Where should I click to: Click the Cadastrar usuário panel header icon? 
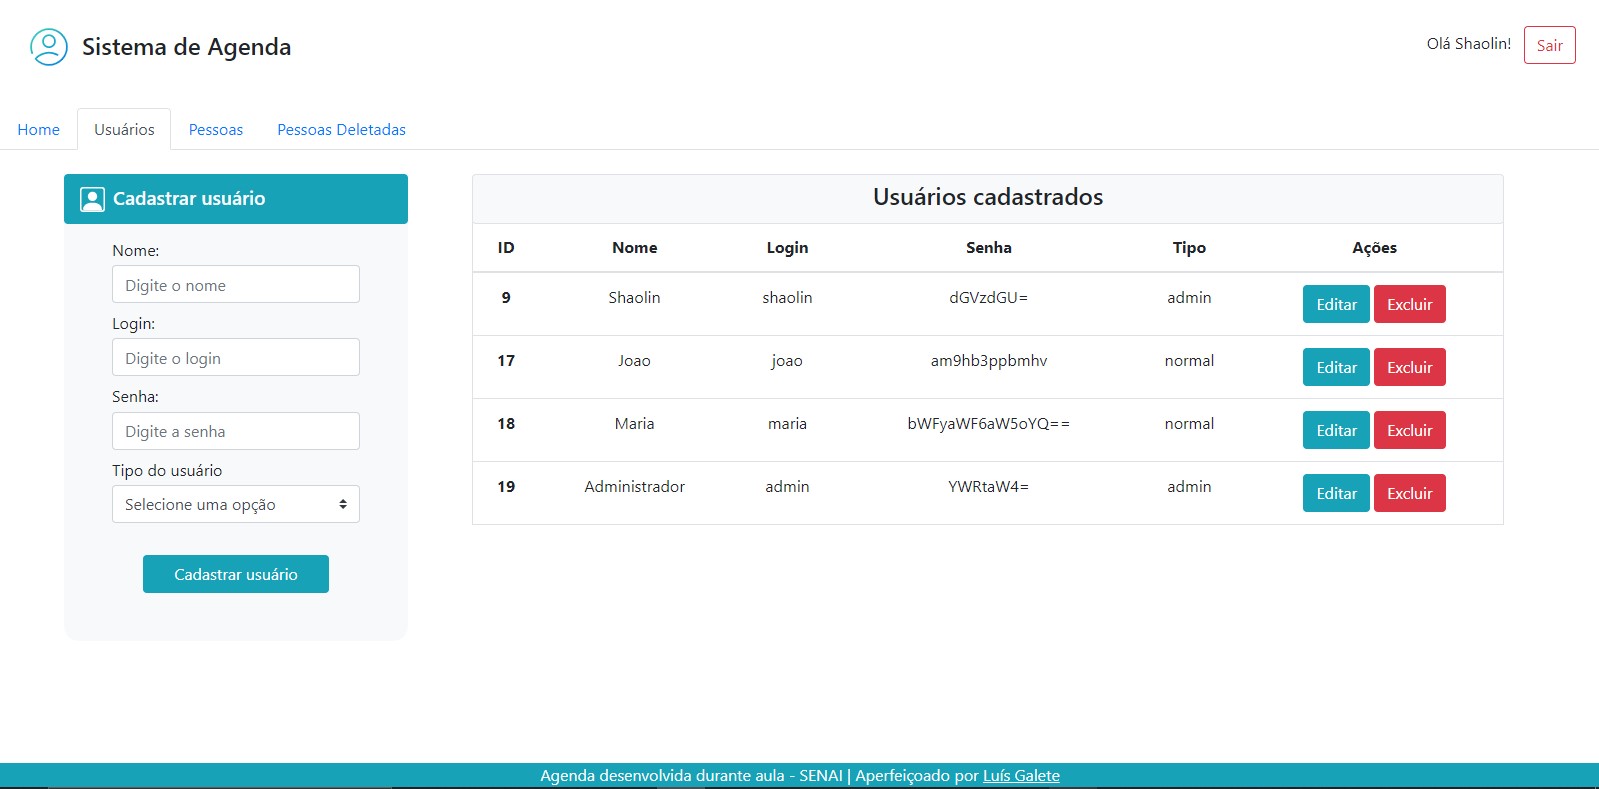point(92,199)
